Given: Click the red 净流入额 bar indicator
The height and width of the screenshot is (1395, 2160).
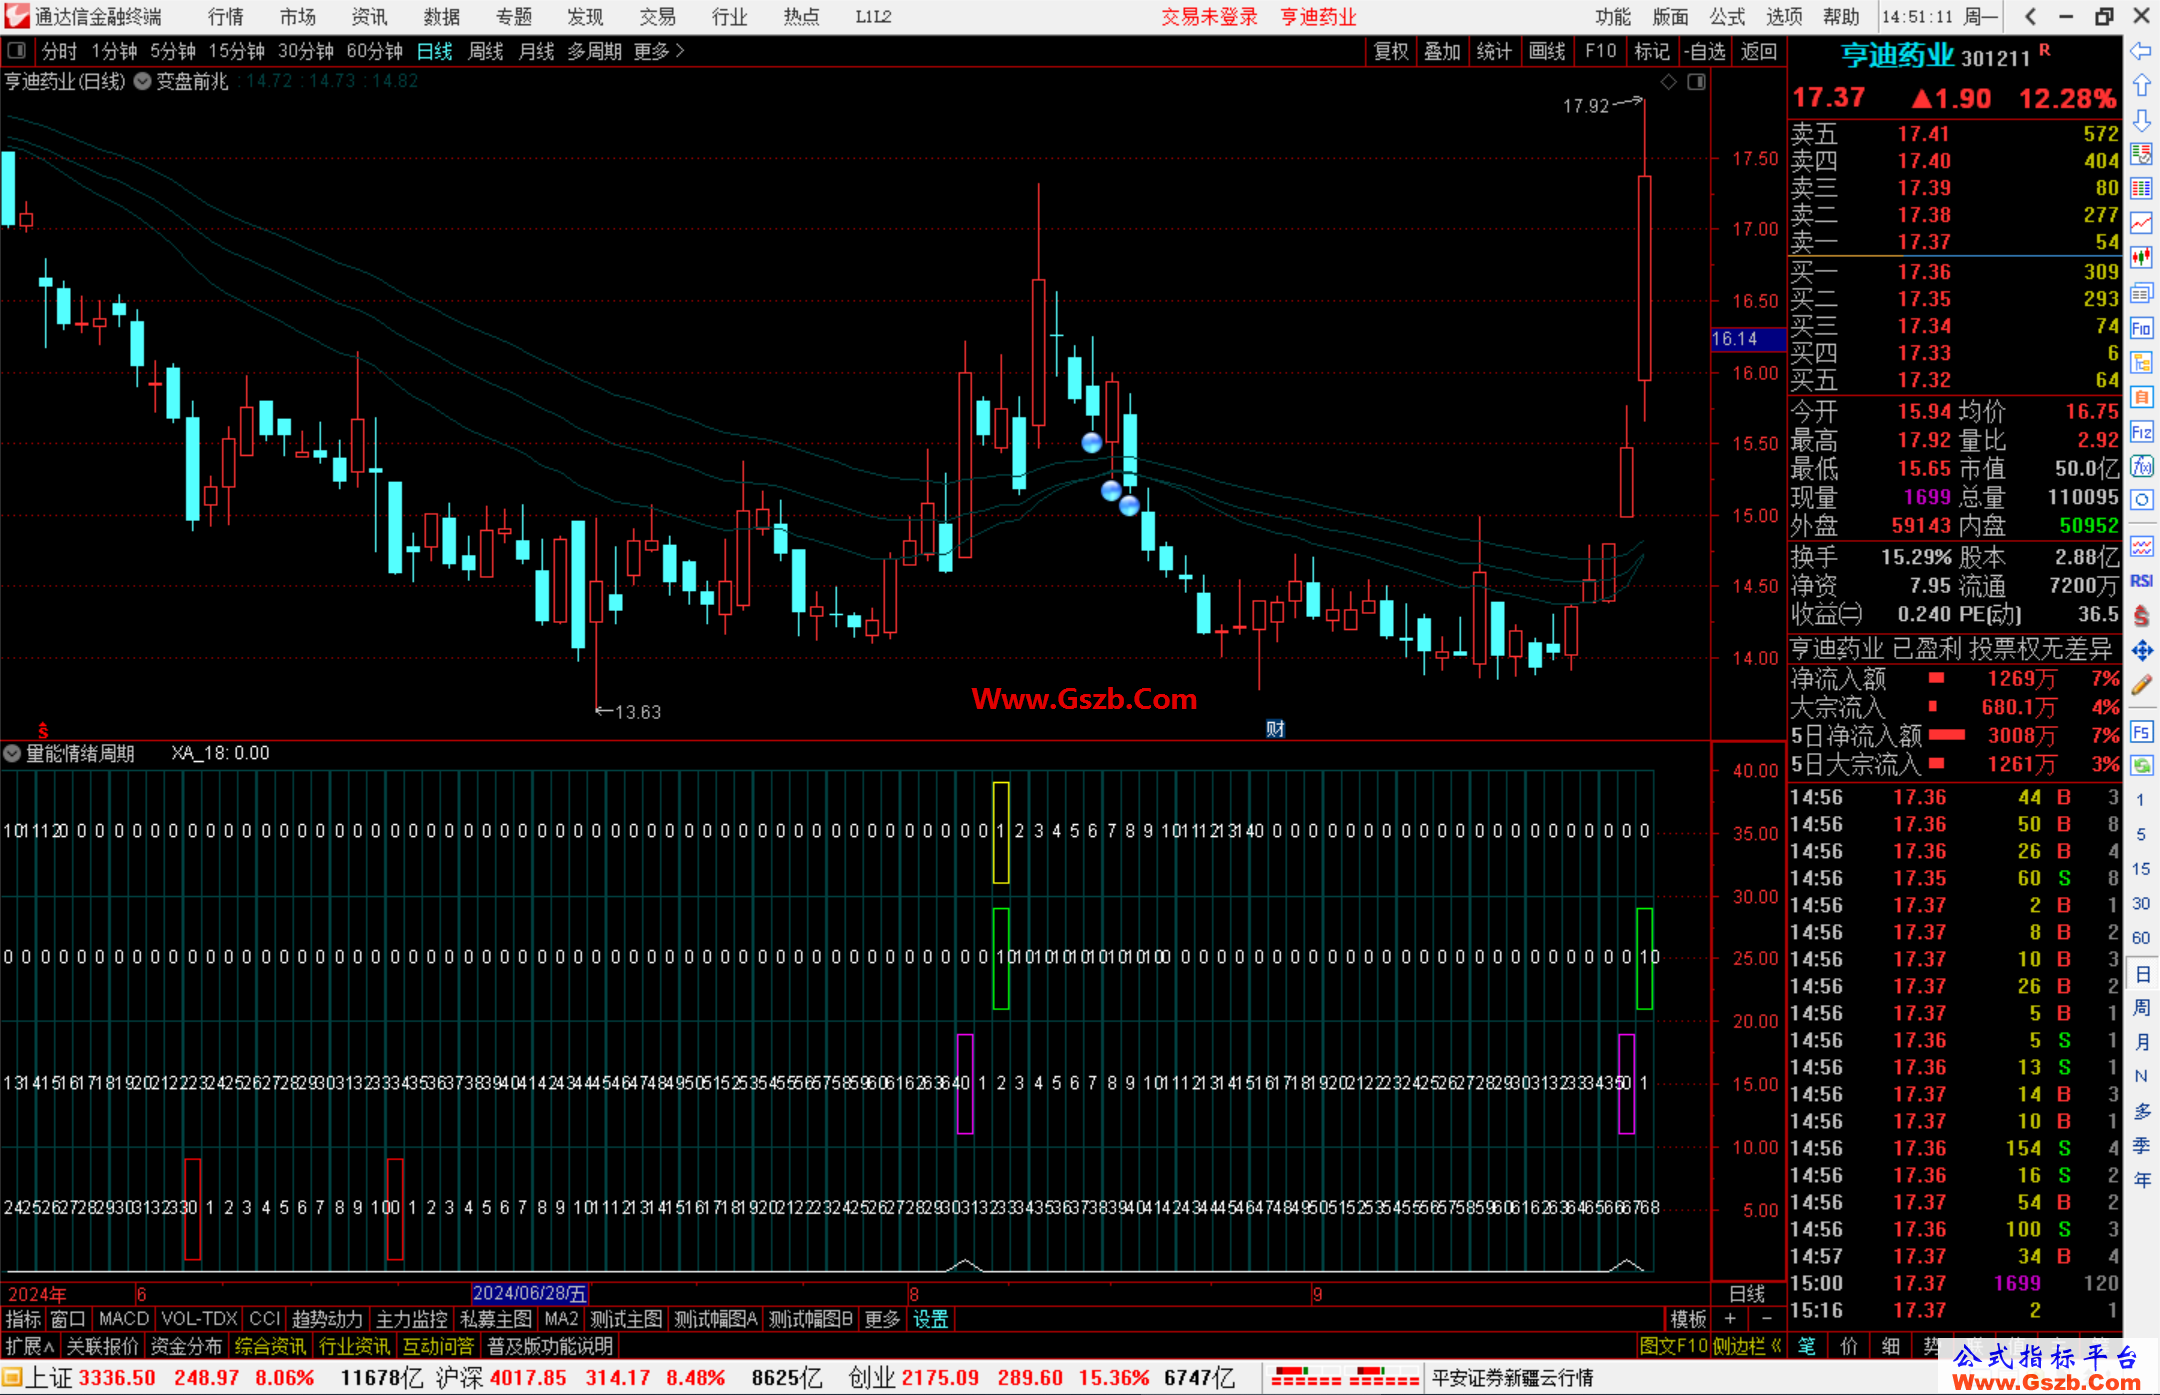Looking at the screenshot, I should [1936, 678].
